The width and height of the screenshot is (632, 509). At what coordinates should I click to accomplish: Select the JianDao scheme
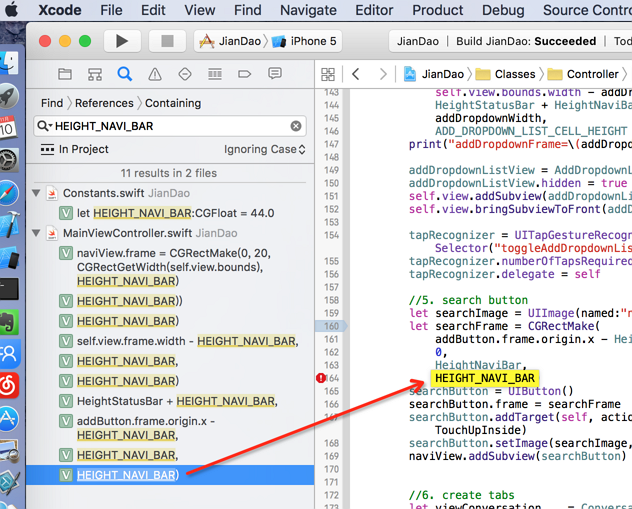pos(231,41)
